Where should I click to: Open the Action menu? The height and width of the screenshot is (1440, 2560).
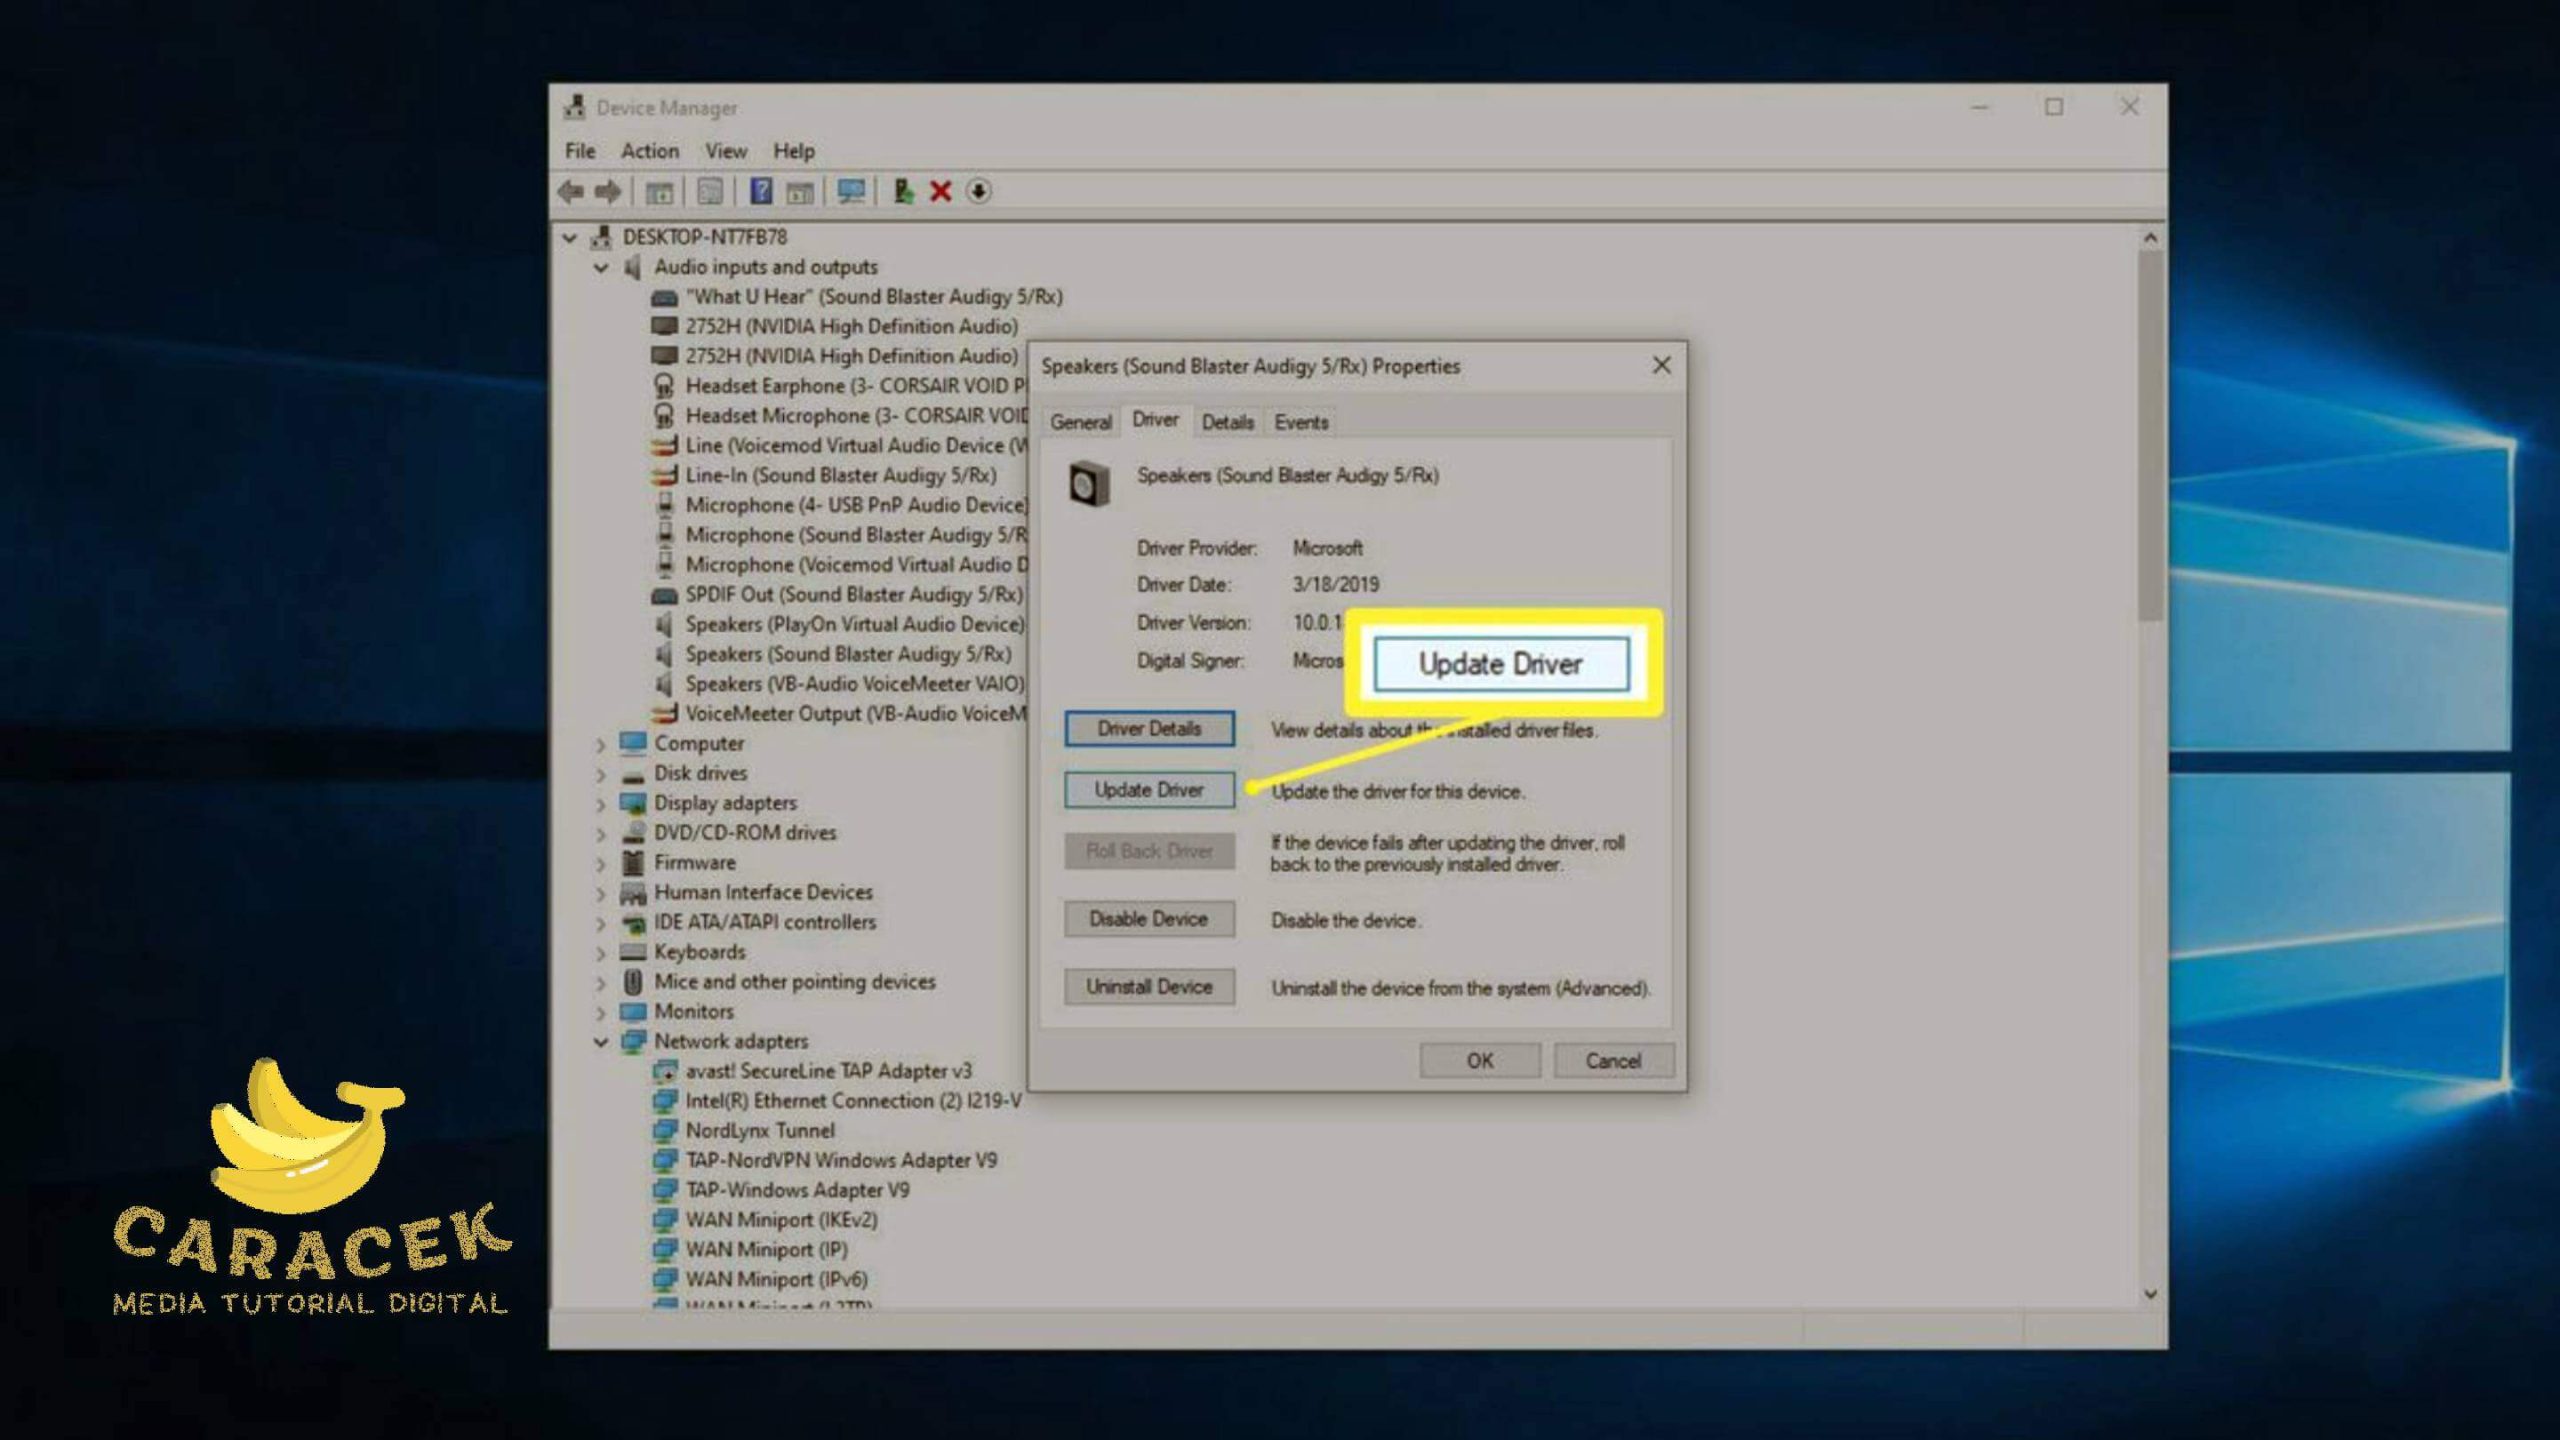pyautogui.click(x=649, y=151)
